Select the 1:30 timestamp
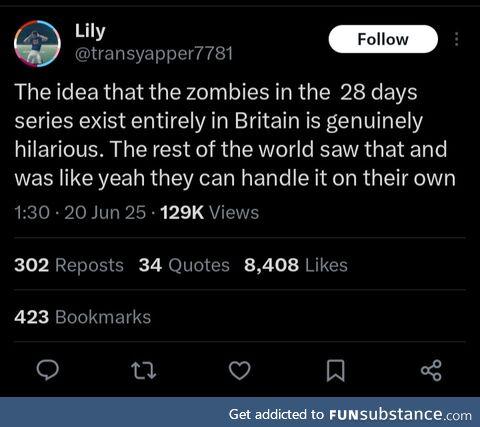This screenshot has height=427, width=480. [x=32, y=212]
